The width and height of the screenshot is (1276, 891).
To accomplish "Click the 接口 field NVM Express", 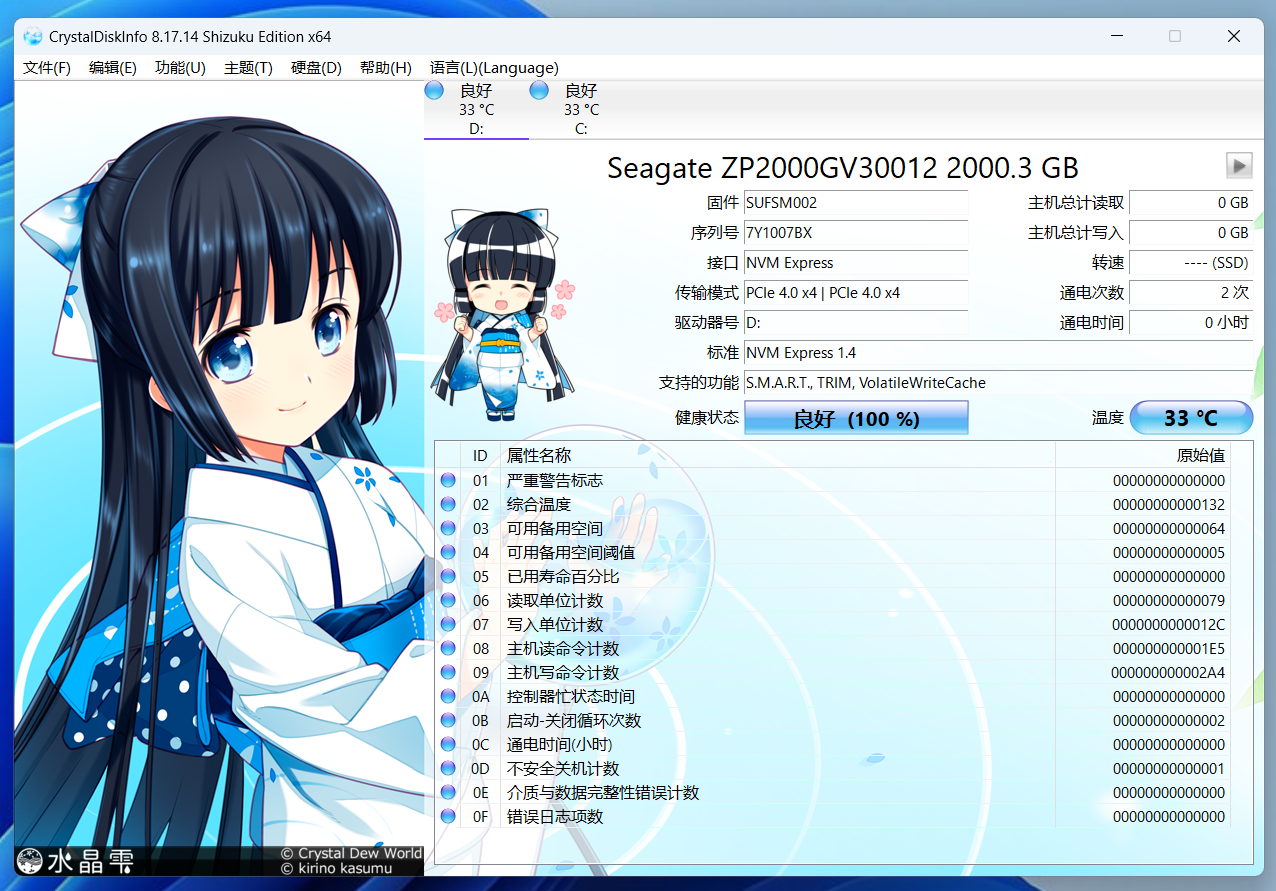I will tap(856, 263).
